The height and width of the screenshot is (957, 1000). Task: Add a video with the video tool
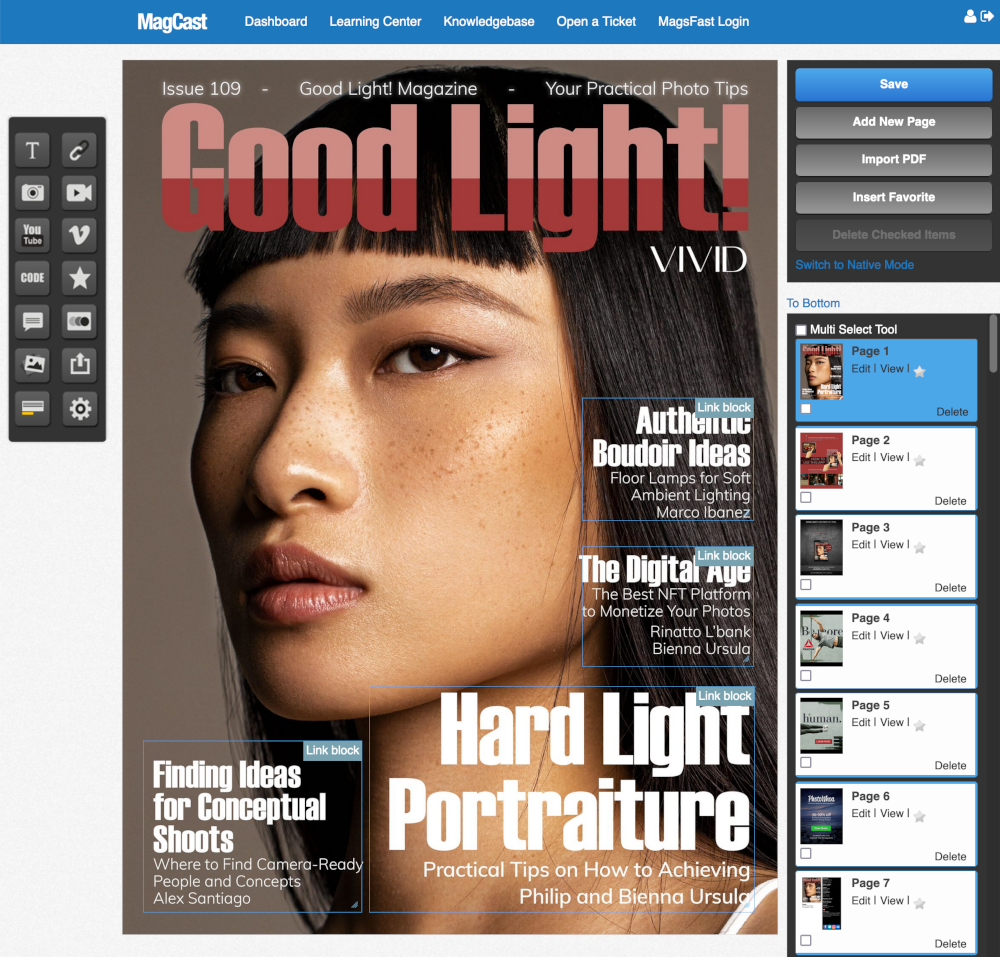tap(79, 192)
